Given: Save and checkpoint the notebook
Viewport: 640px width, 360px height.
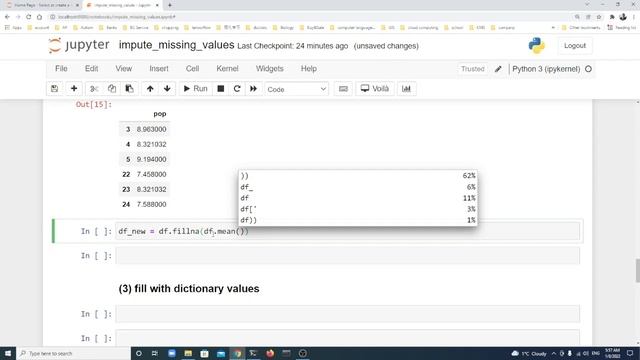Looking at the screenshot, I should [x=54, y=89].
